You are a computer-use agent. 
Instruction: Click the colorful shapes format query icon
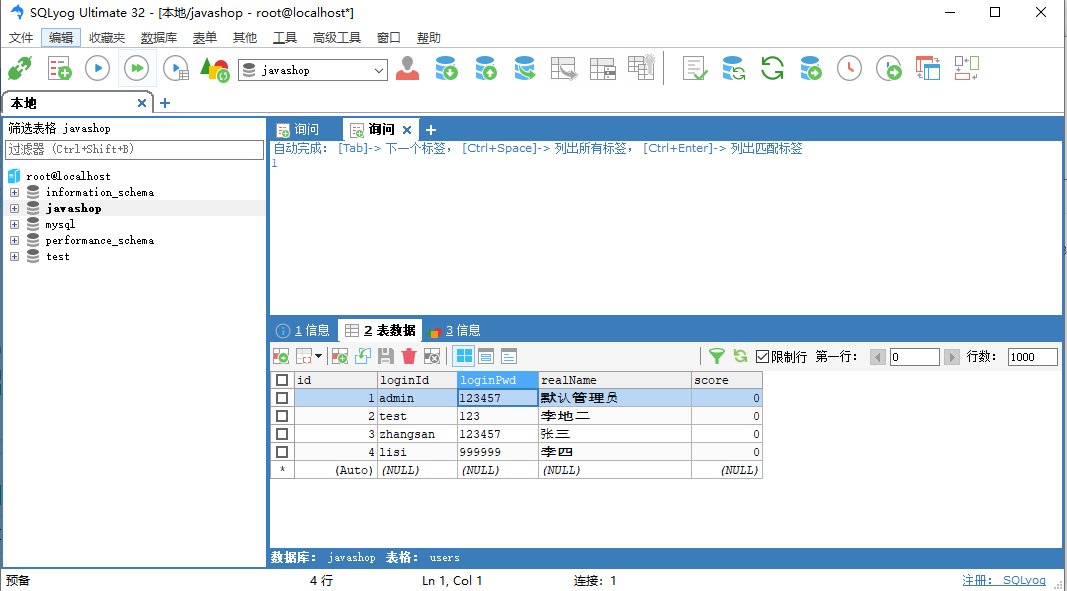coord(214,69)
